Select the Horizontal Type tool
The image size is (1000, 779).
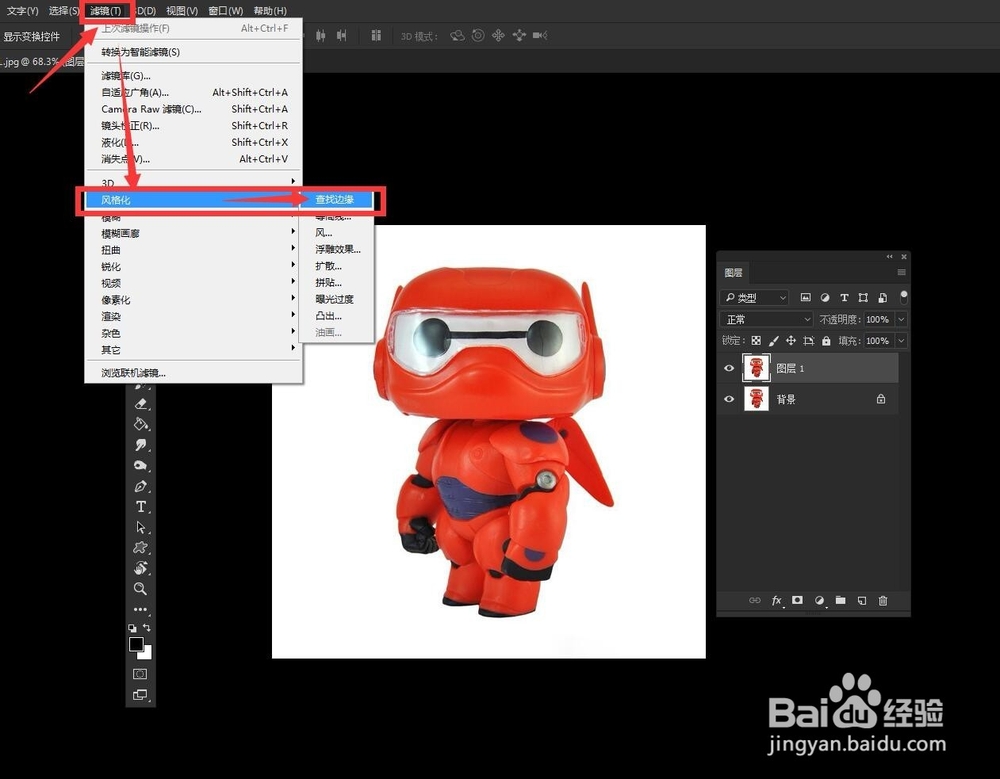tap(141, 507)
